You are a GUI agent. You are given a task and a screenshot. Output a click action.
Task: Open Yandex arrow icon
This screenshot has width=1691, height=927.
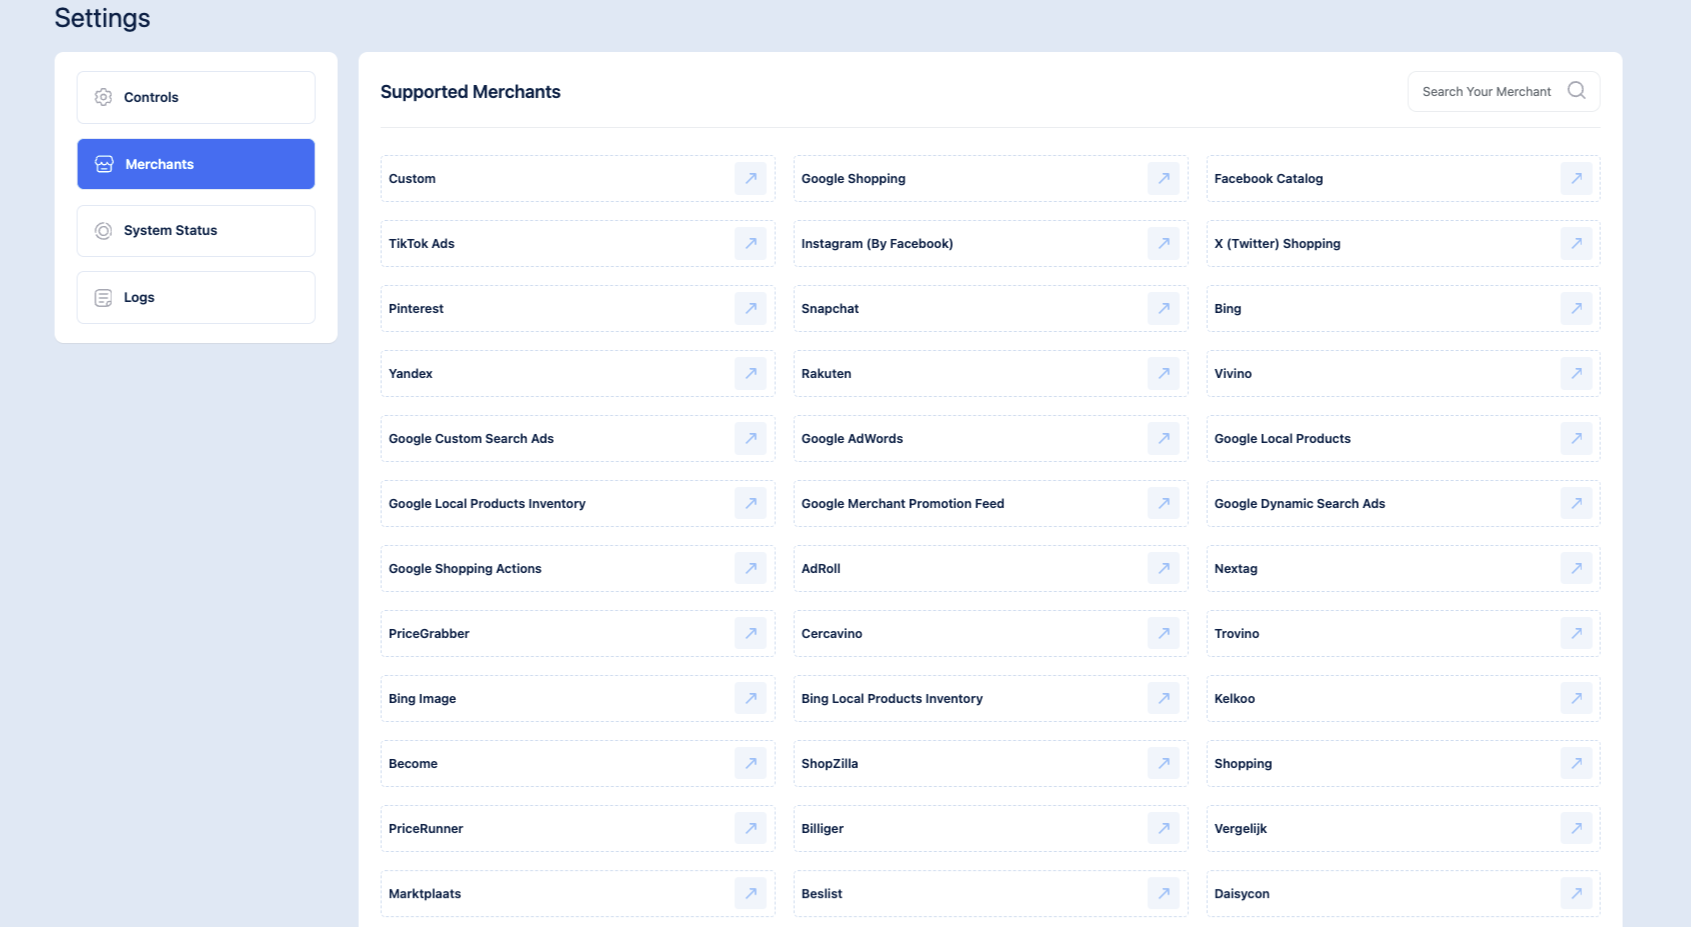750,373
